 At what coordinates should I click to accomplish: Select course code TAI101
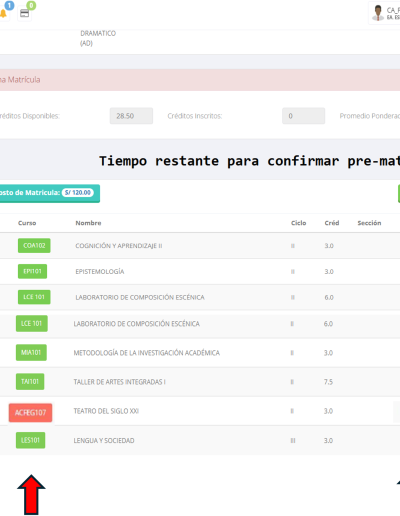tap(30, 382)
